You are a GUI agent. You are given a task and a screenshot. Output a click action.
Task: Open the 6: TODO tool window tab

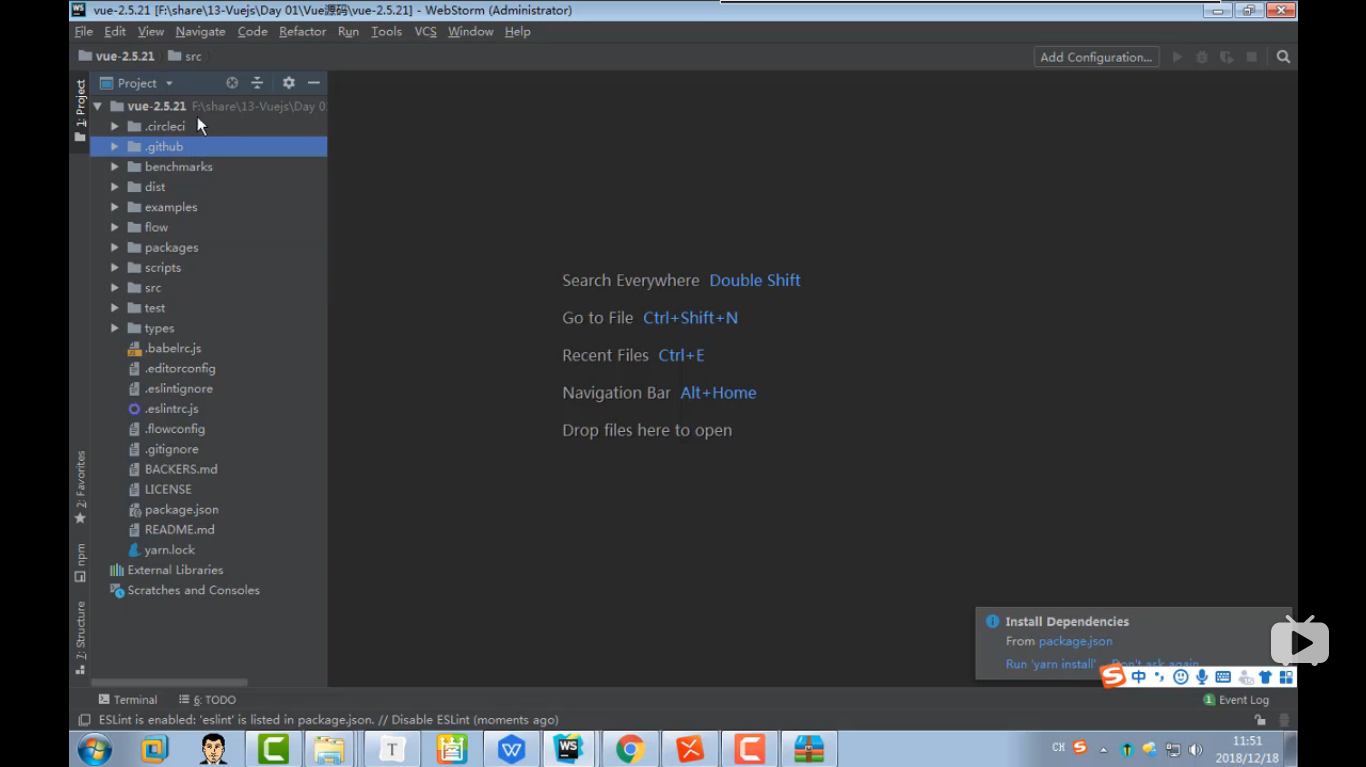pyautogui.click(x=207, y=700)
